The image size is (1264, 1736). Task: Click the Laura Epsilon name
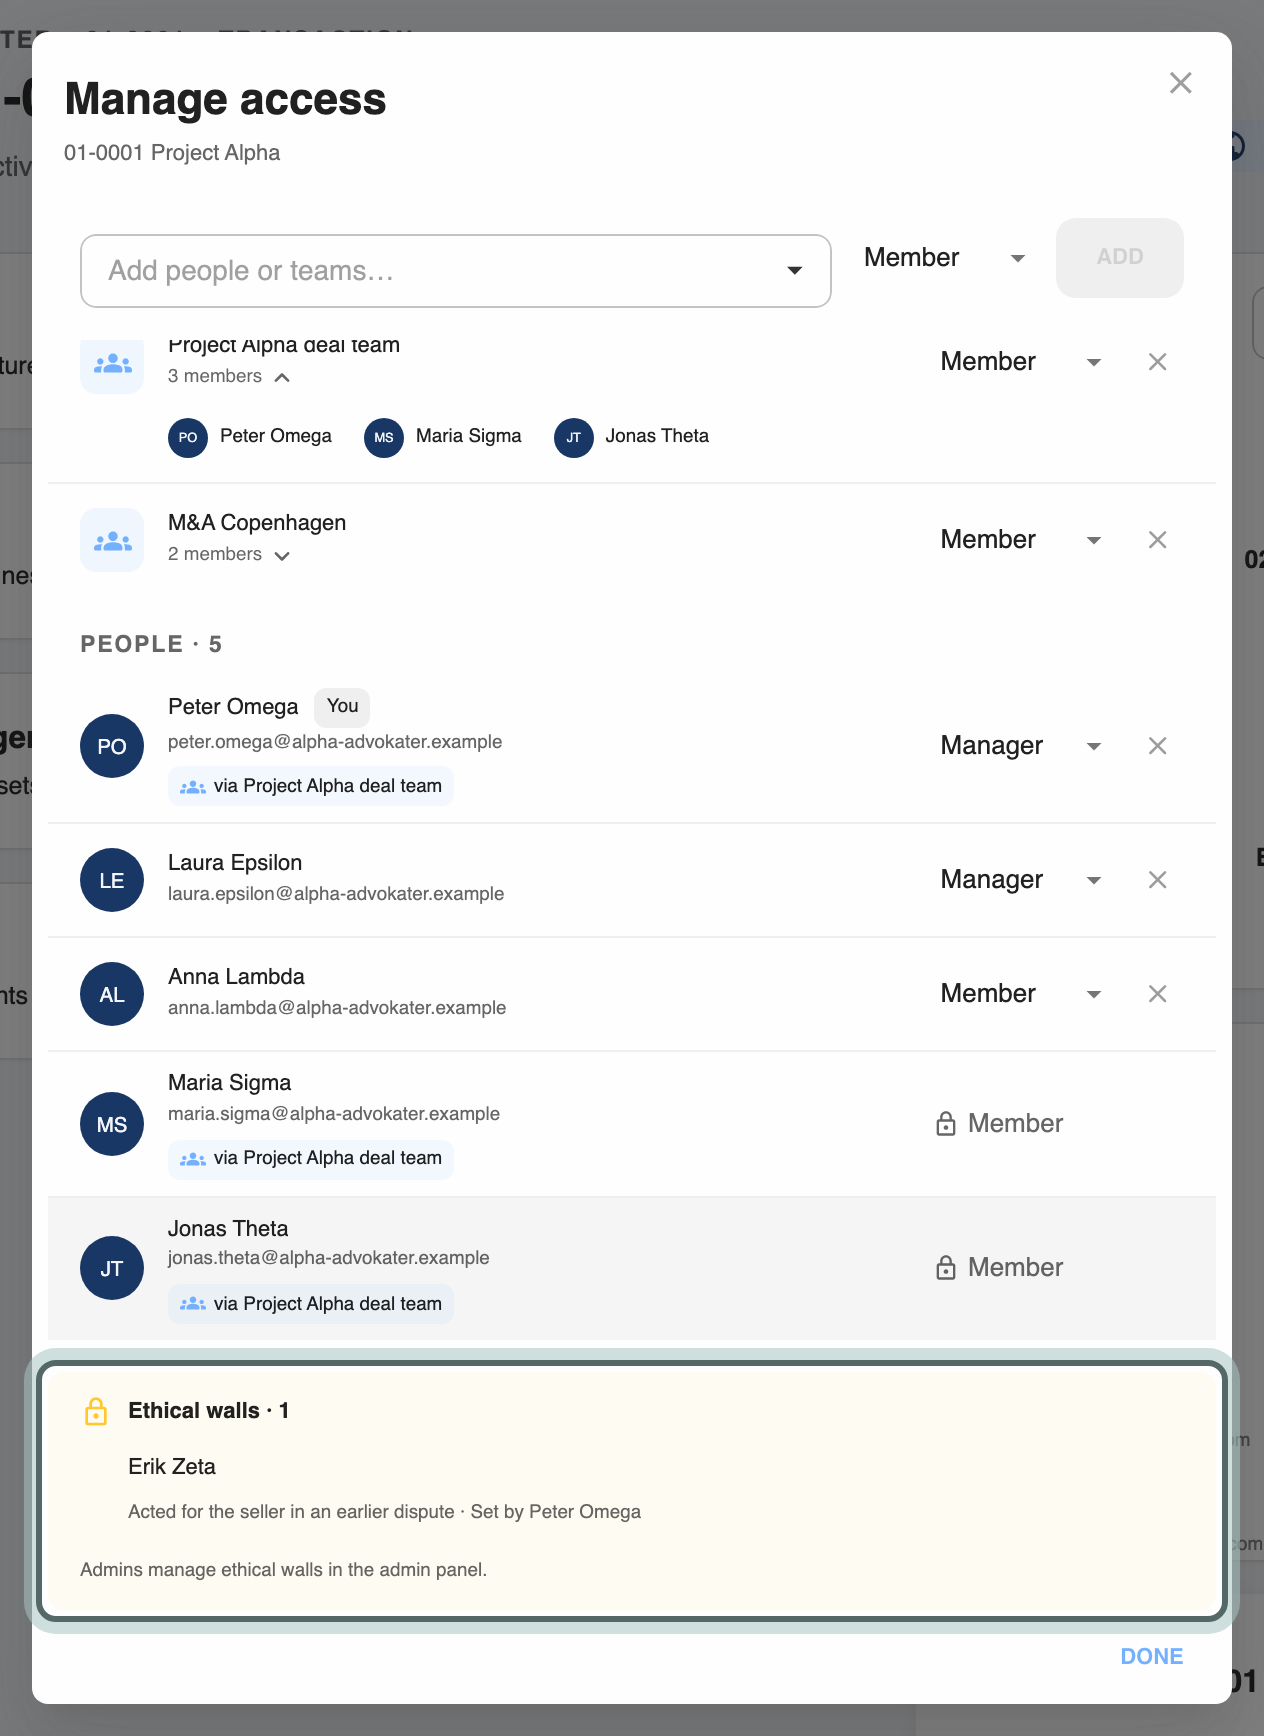235,863
